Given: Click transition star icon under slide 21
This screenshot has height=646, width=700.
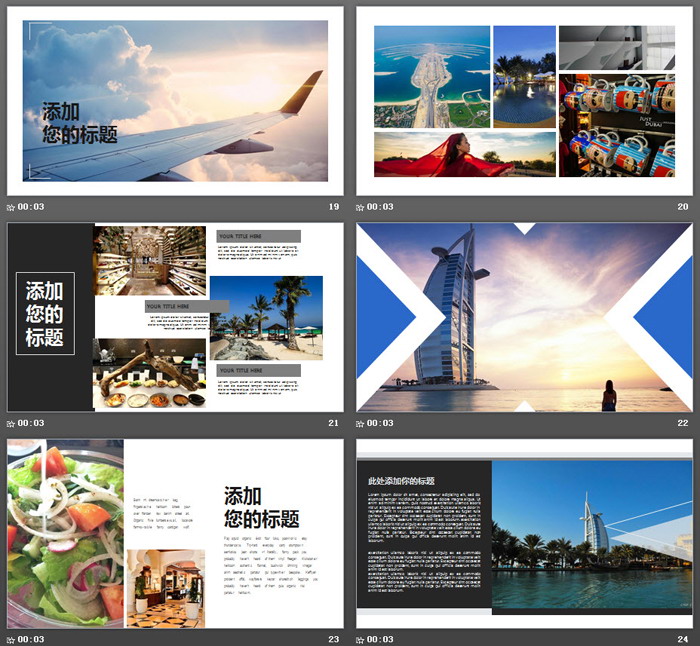Looking at the screenshot, I should coord(11,423).
